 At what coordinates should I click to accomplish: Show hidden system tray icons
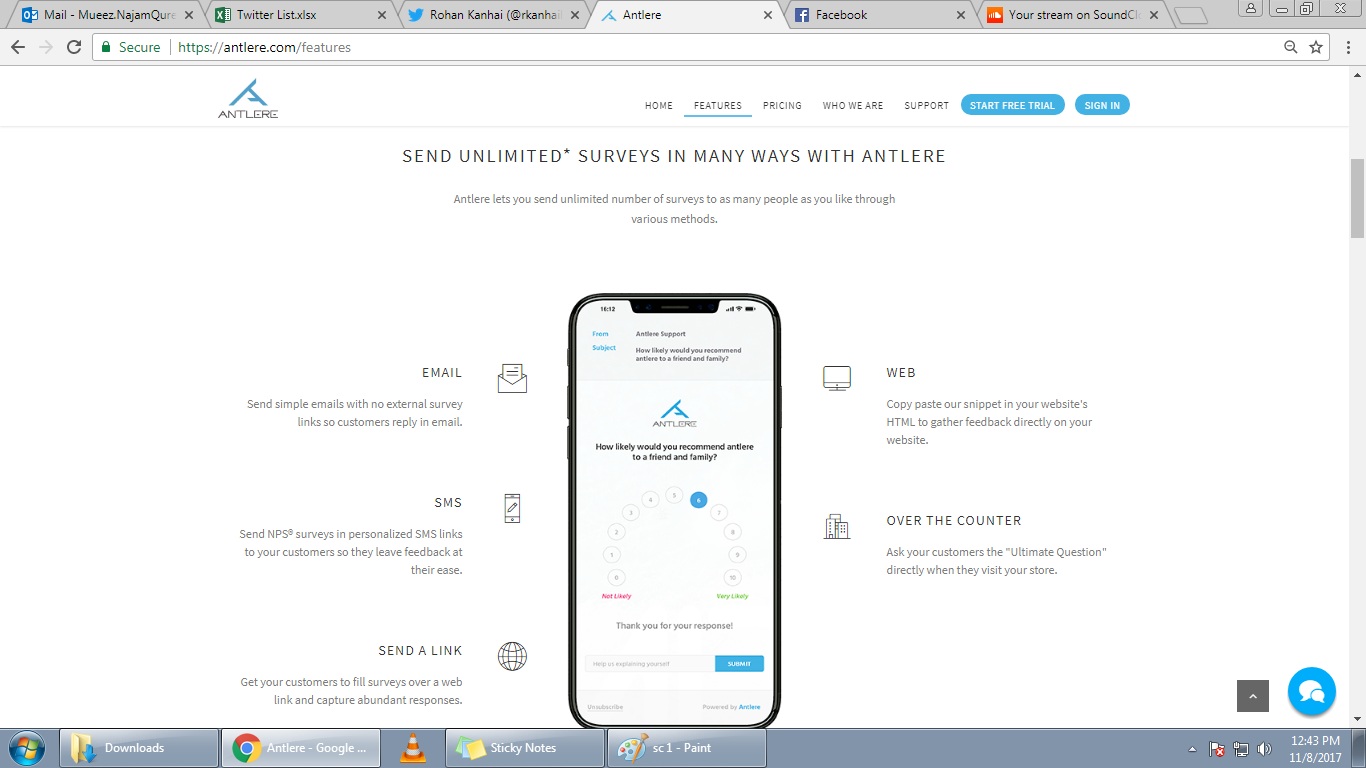coord(1192,749)
